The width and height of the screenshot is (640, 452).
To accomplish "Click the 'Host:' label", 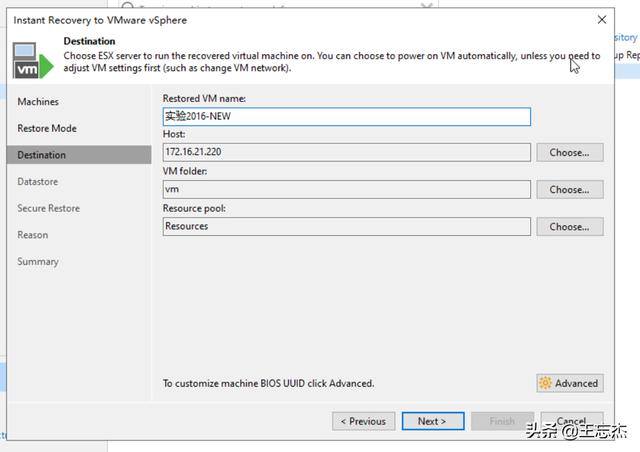I will [174, 134].
